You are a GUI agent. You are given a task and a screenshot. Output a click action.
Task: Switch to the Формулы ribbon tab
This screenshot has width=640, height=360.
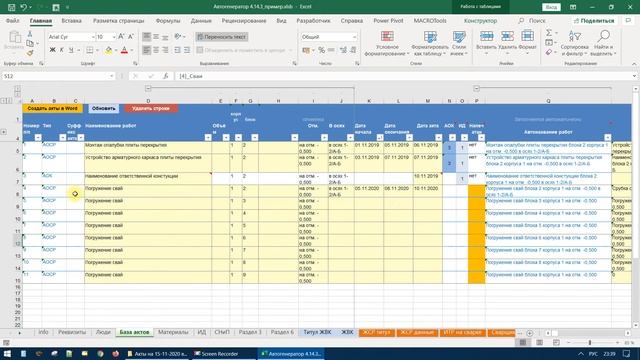click(168, 20)
